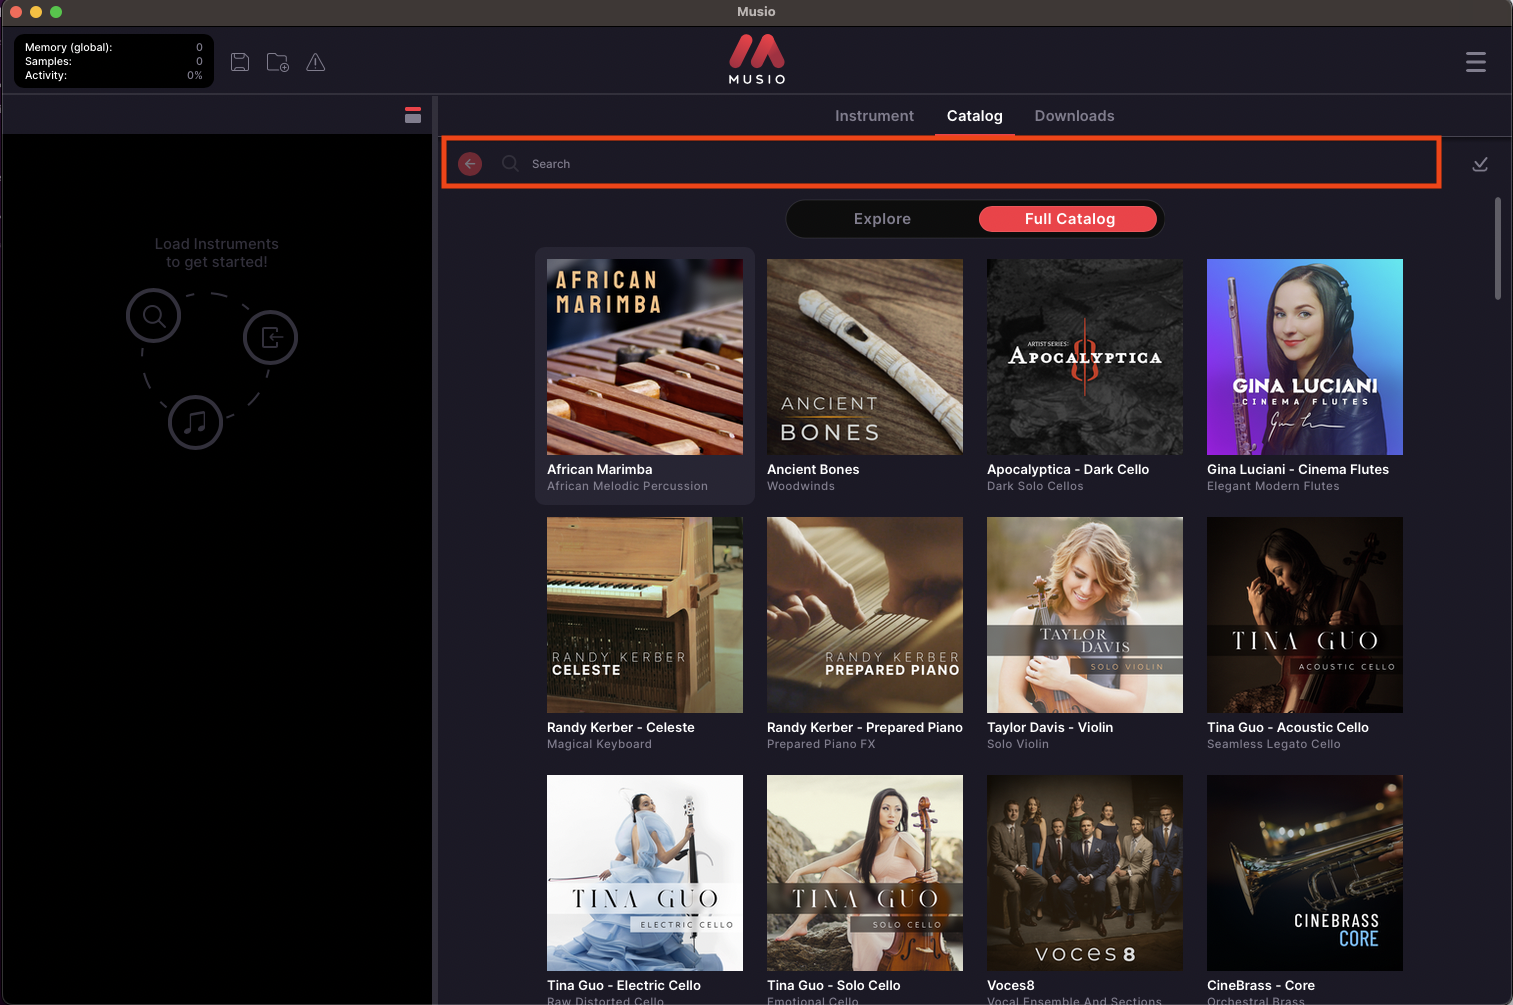
Task: Click the 'Woodwinds' subtitle
Action: [801, 486]
